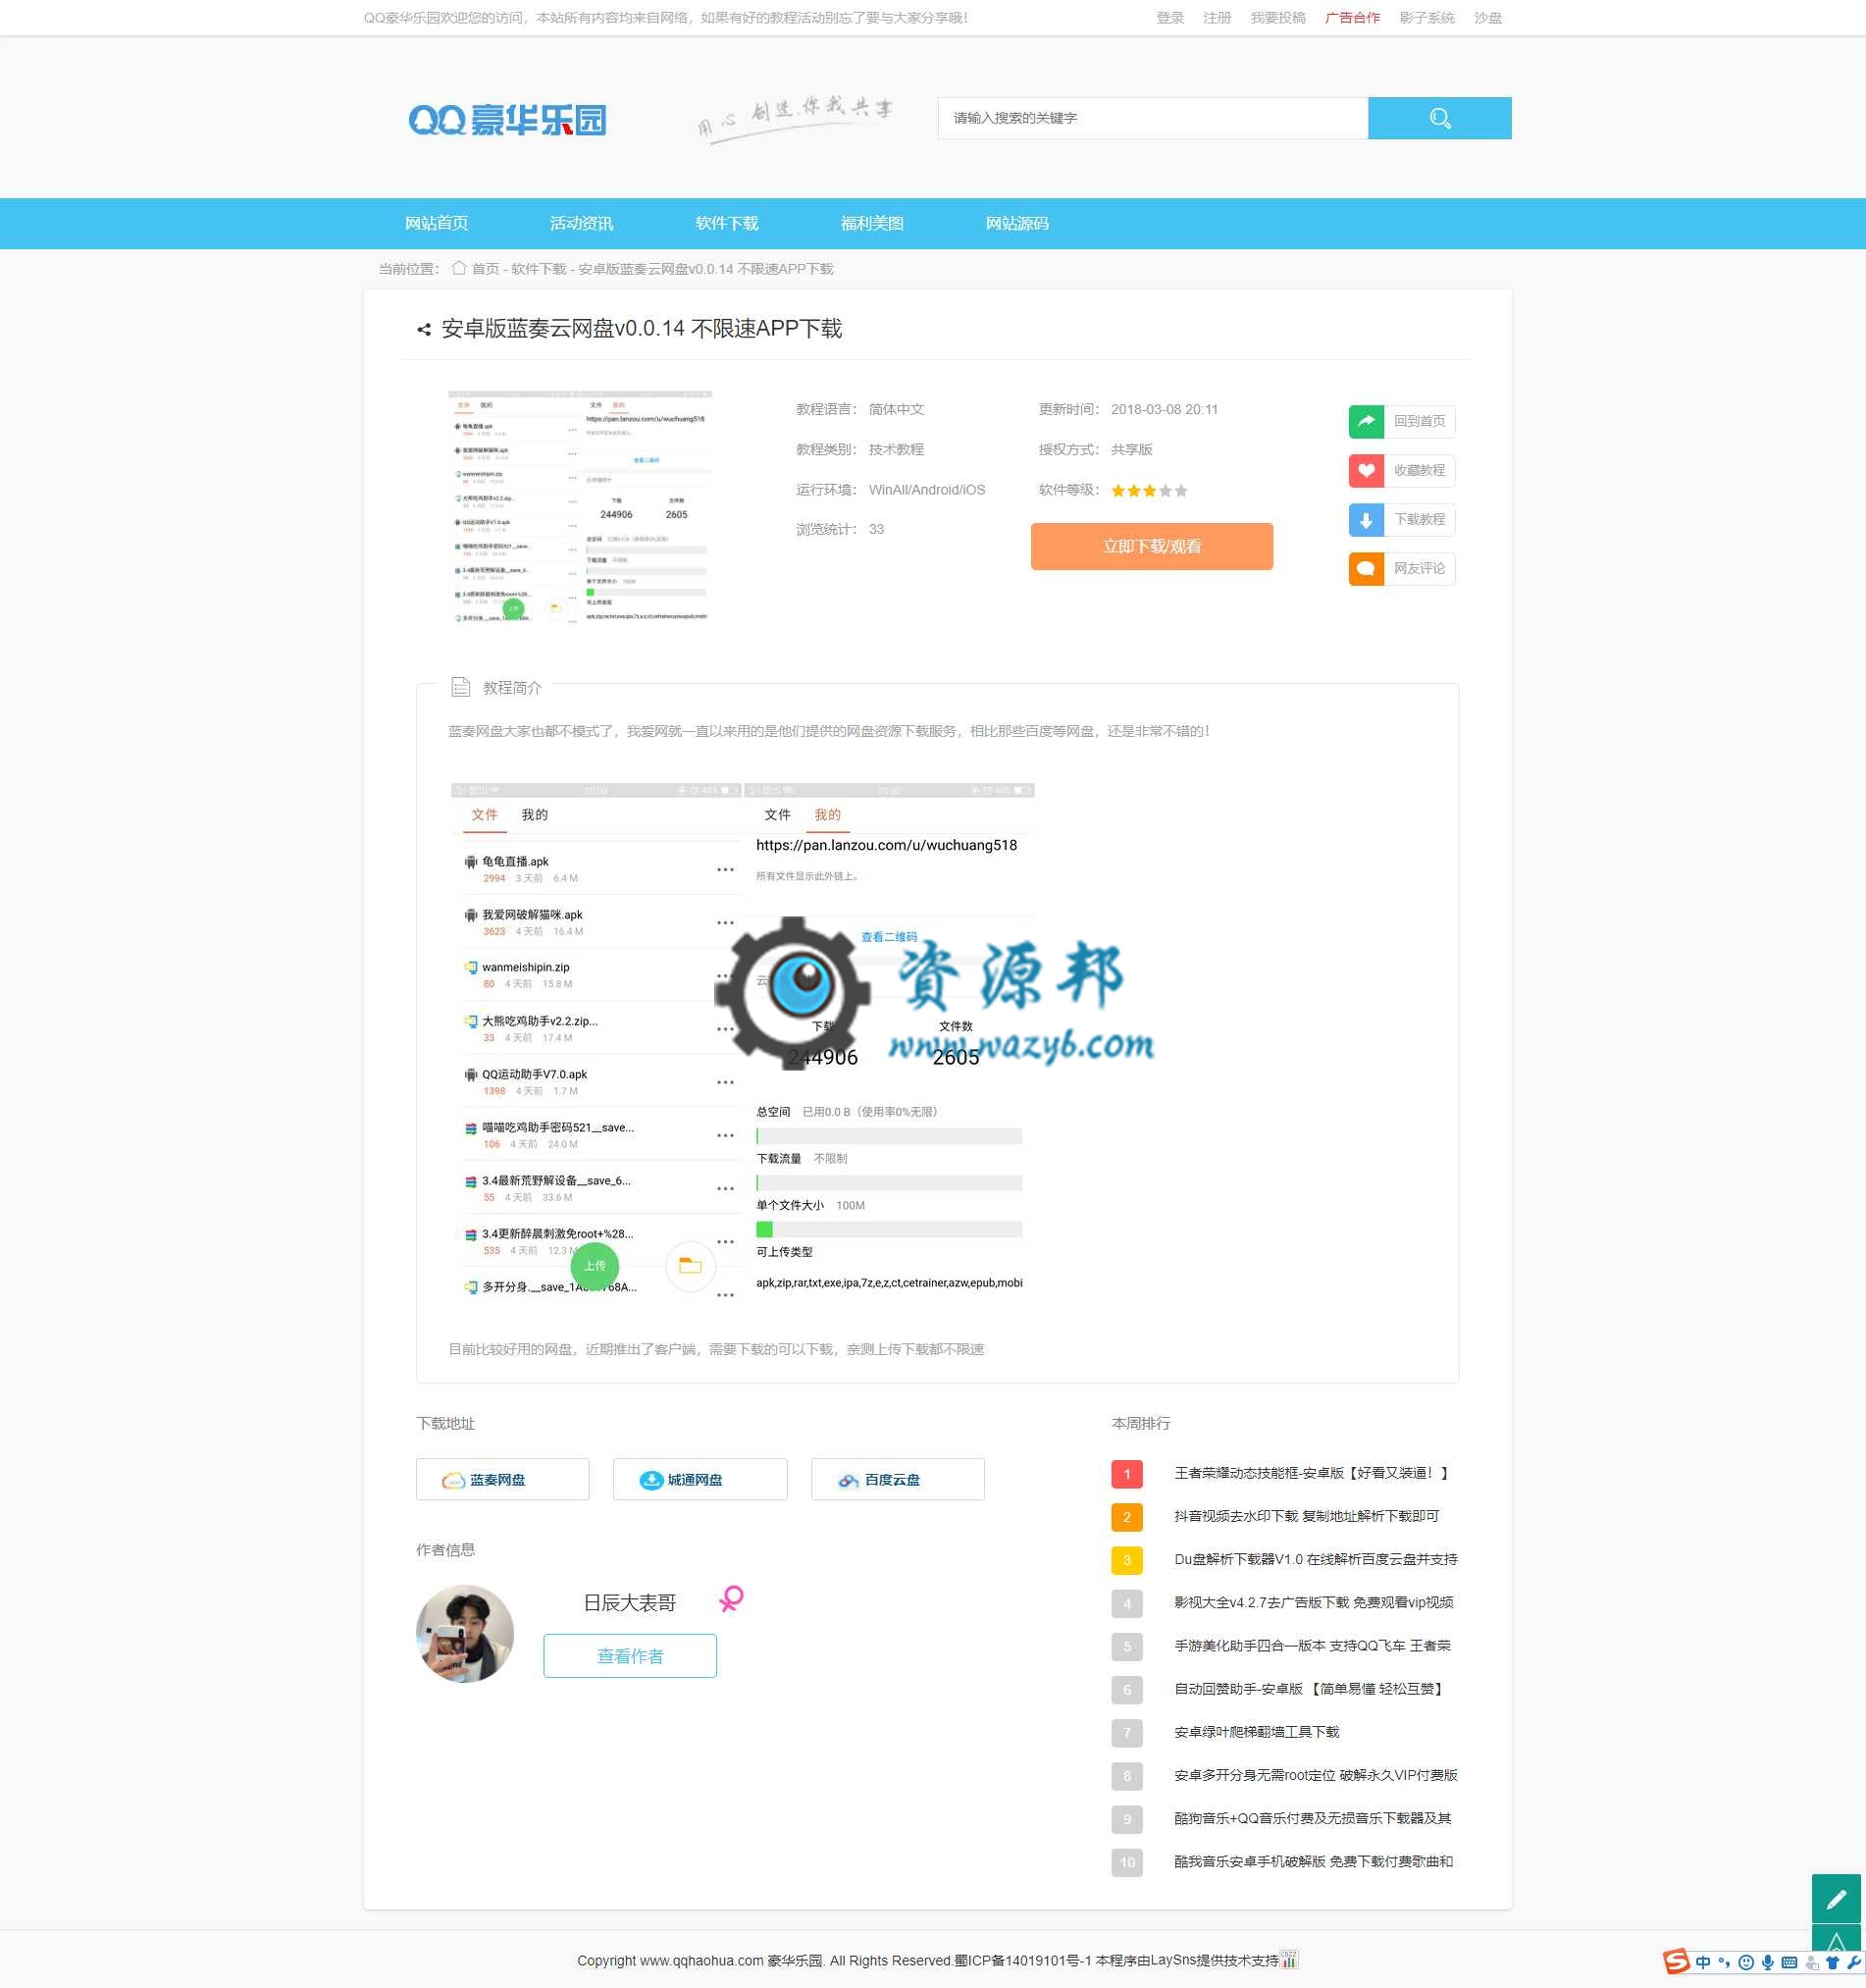Click the red heart 收藏教程 icon
This screenshot has height=1988, width=1866.
pyautogui.click(x=1366, y=470)
